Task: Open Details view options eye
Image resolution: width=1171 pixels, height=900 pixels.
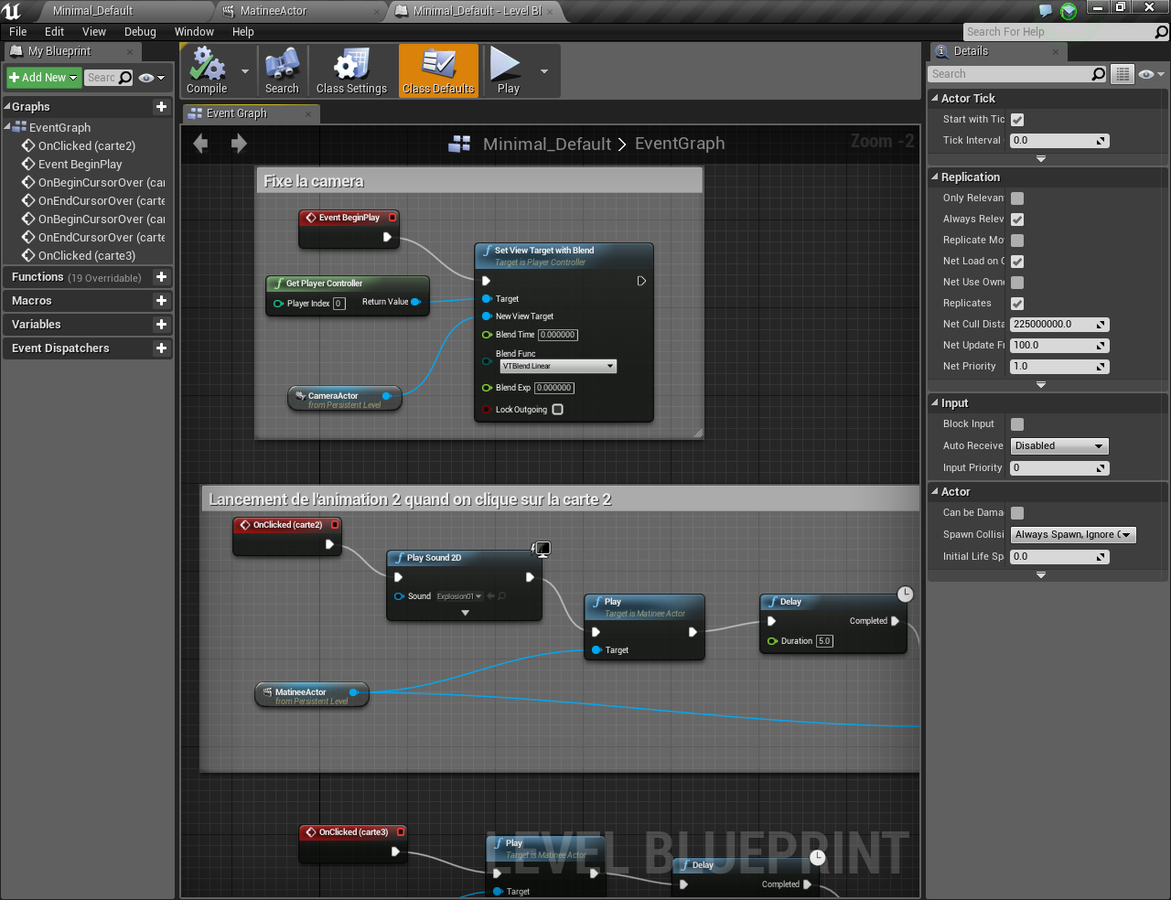Action: click(x=1151, y=74)
